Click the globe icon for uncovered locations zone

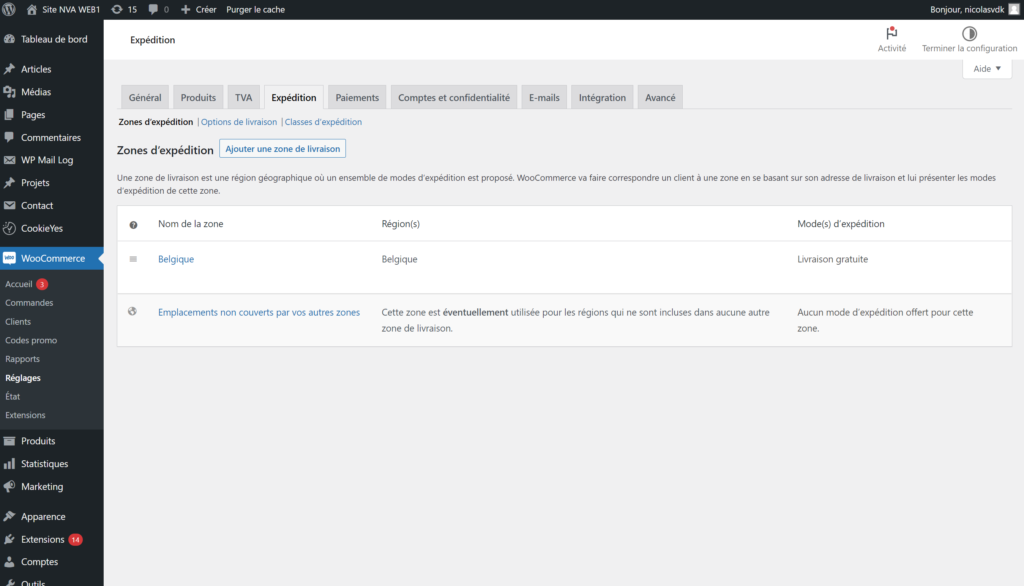coord(133,312)
